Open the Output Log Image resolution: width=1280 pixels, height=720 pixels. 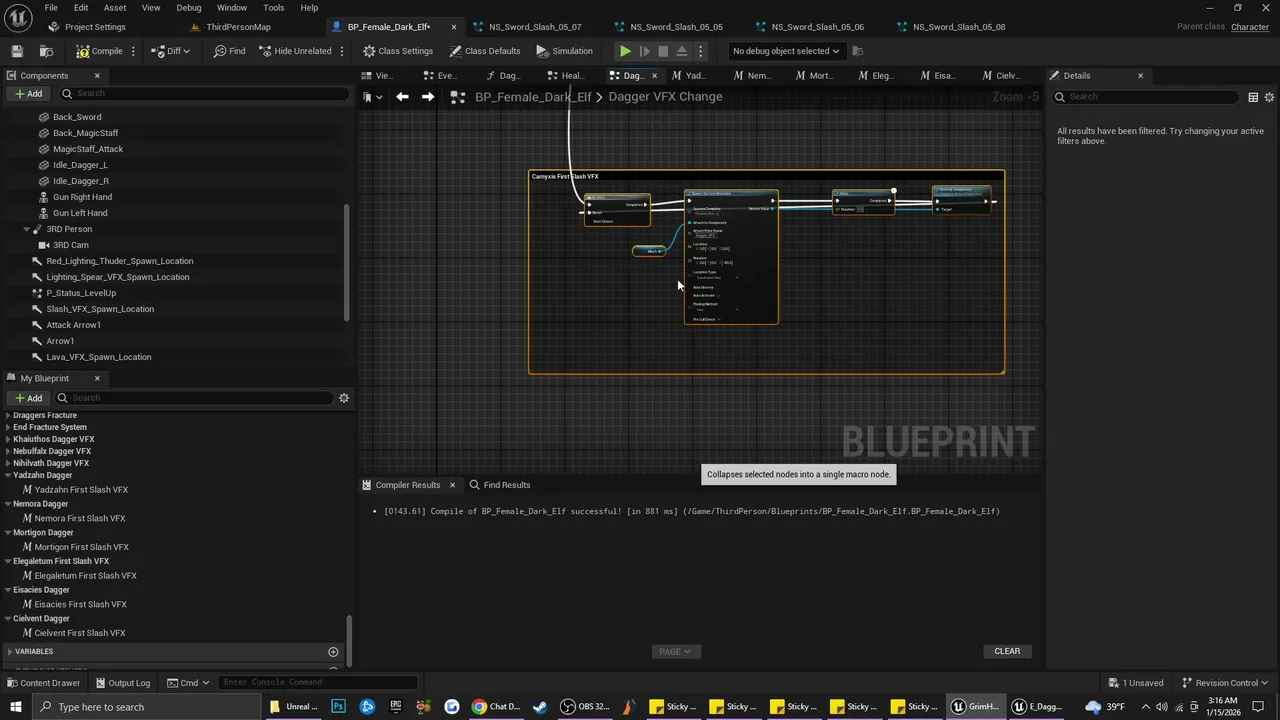(122, 683)
